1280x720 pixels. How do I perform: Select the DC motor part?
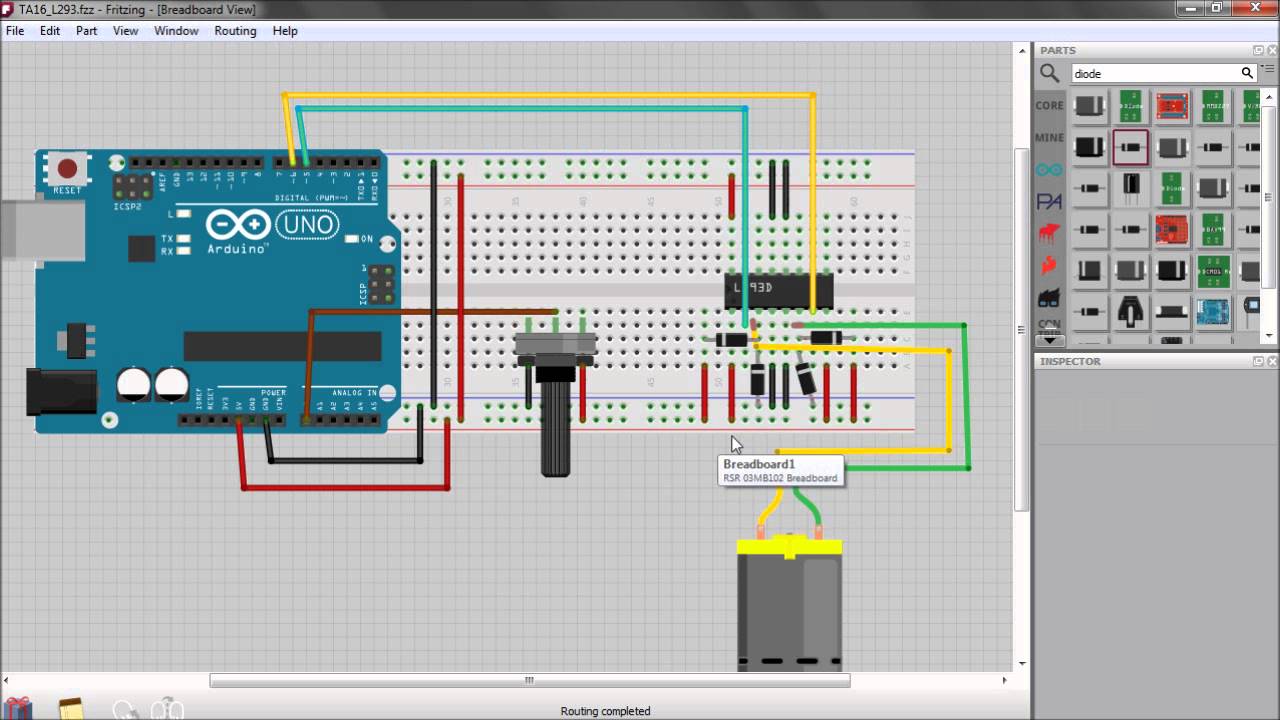point(790,605)
